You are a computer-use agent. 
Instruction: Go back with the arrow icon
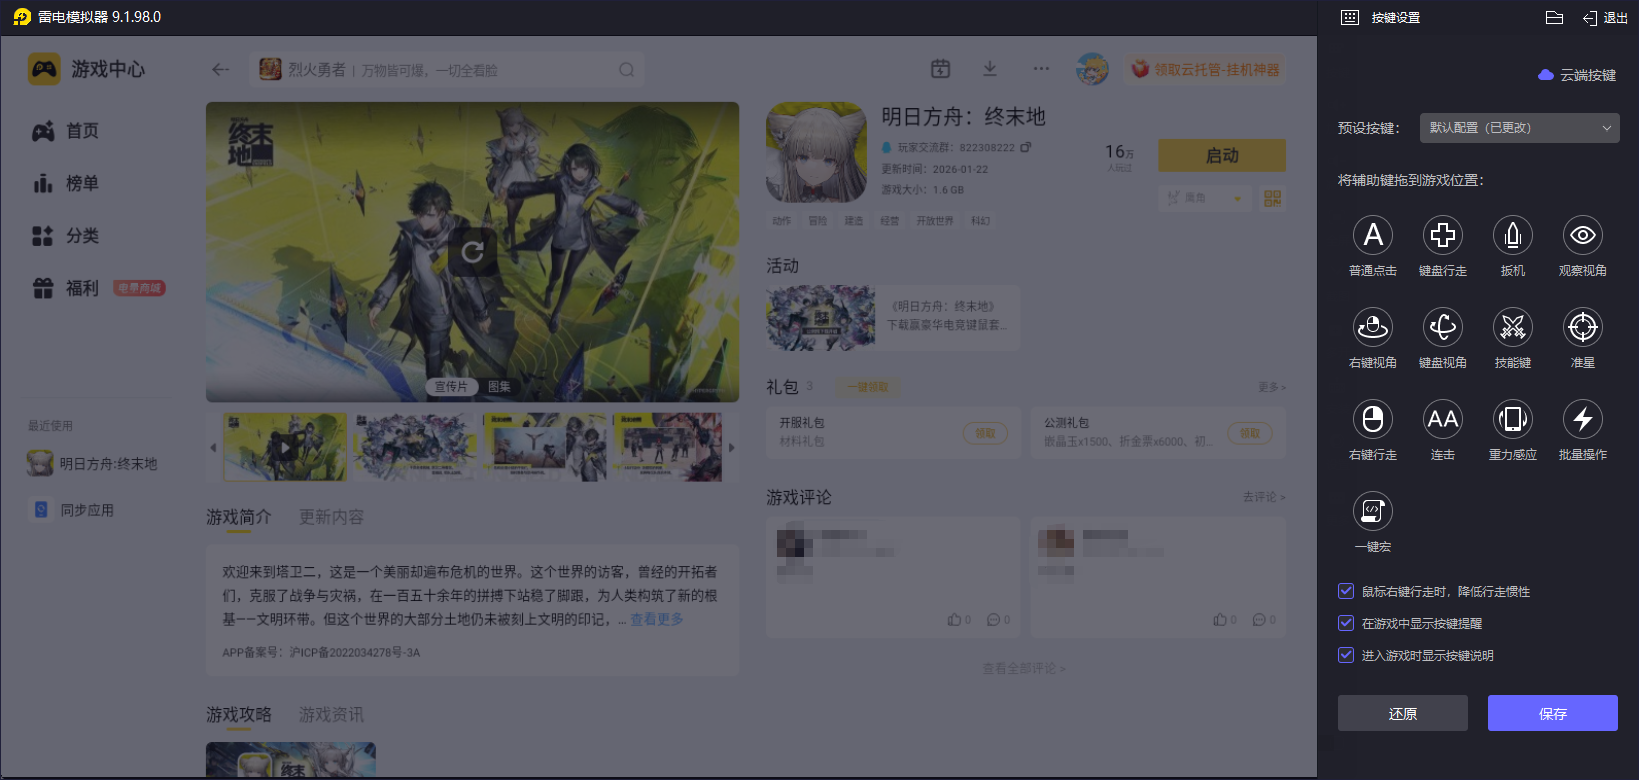(x=221, y=69)
